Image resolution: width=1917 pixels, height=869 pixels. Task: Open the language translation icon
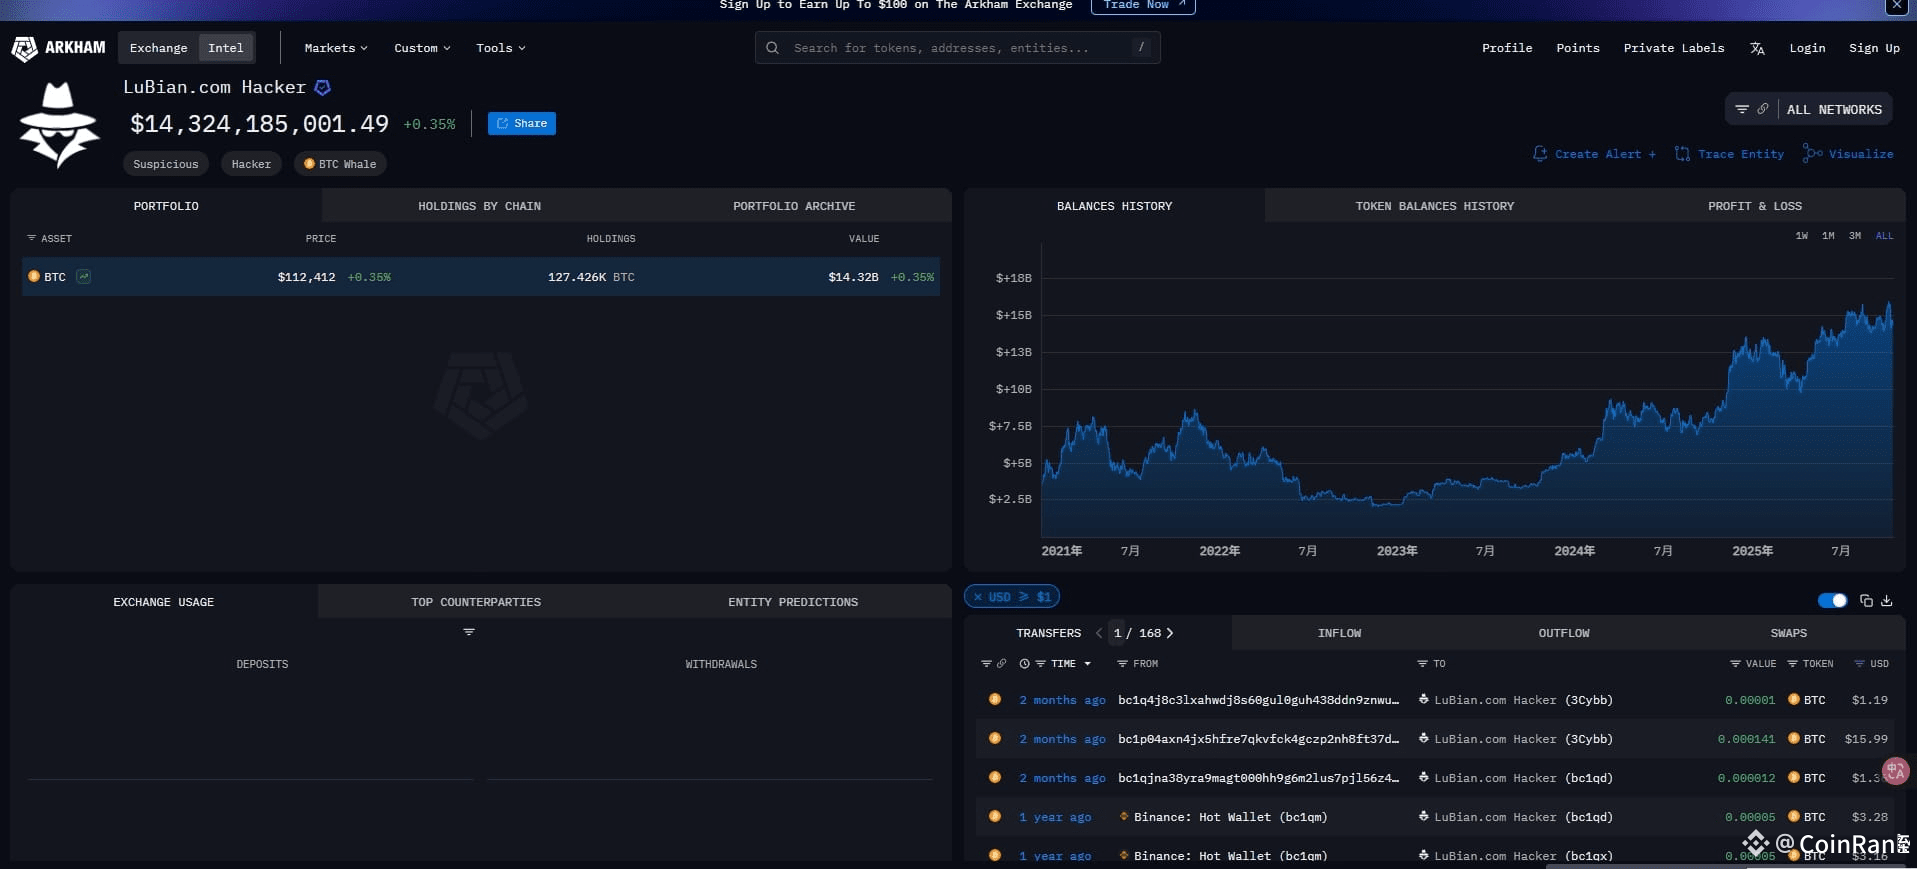pos(1757,48)
